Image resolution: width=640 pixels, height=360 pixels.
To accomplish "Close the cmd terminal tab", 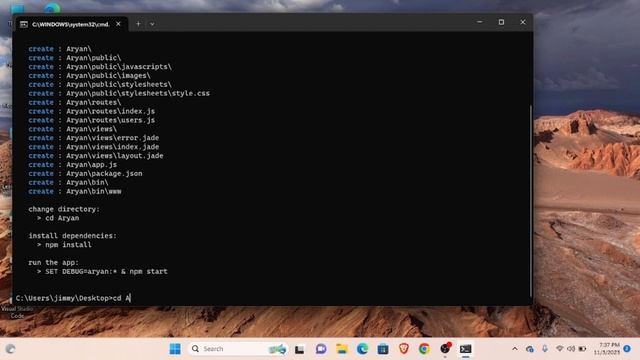I will click(118, 24).
